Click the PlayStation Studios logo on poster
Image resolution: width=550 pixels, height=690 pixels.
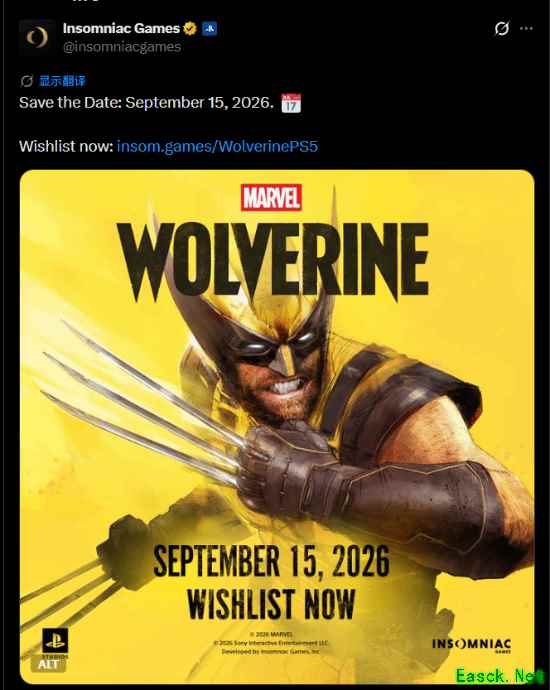tap(55, 643)
